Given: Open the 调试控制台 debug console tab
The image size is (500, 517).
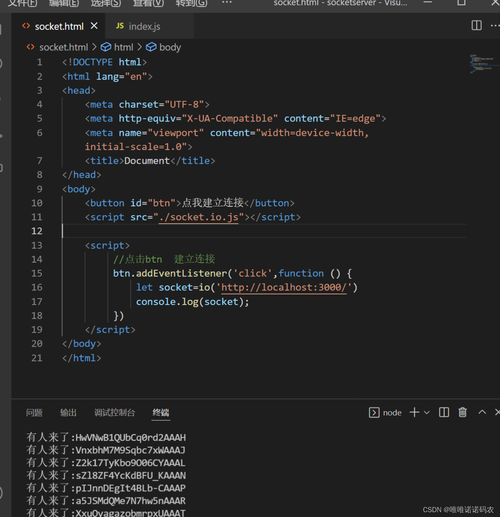Looking at the screenshot, I should (114, 413).
